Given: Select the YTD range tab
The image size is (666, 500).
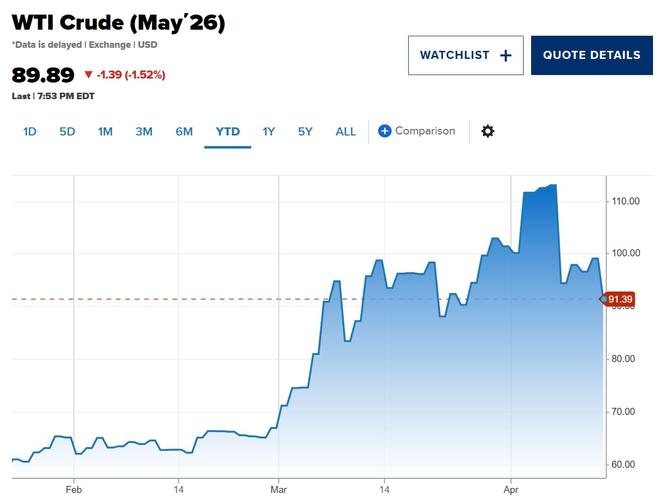Looking at the screenshot, I should (228, 132).
